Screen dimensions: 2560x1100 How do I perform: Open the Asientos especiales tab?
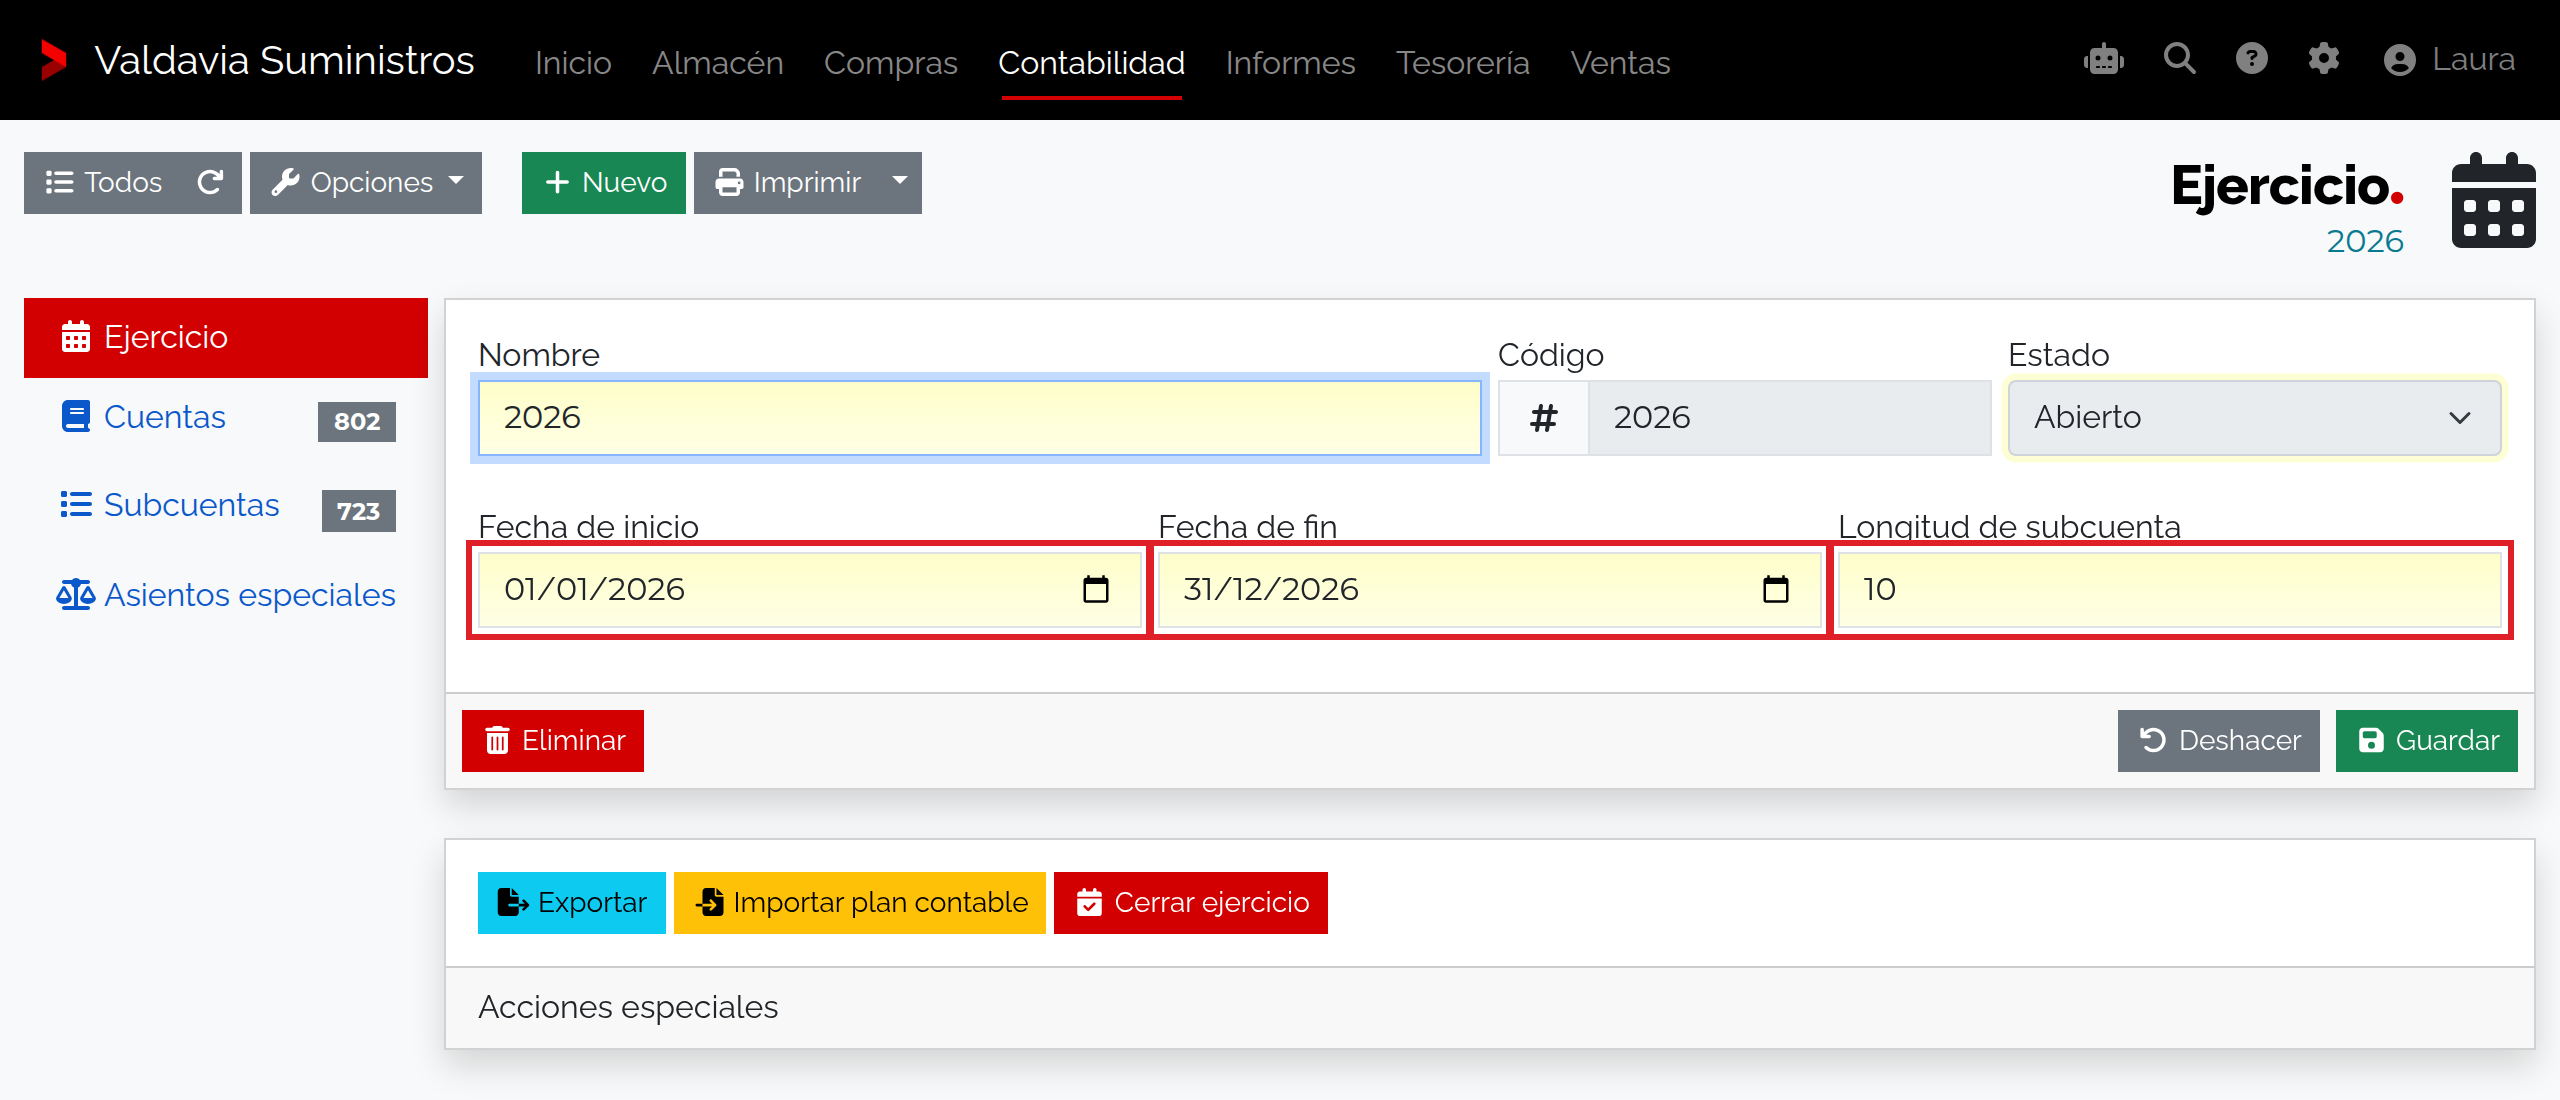pos(226,595)
